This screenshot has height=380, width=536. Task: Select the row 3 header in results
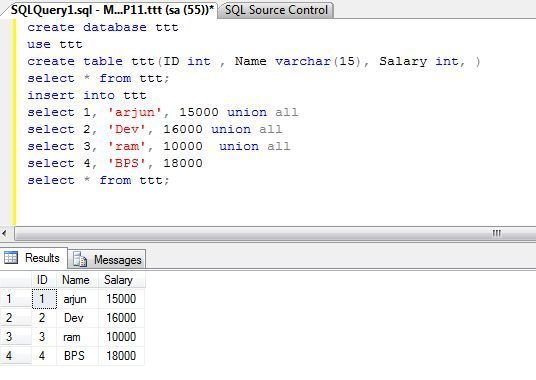15,337
